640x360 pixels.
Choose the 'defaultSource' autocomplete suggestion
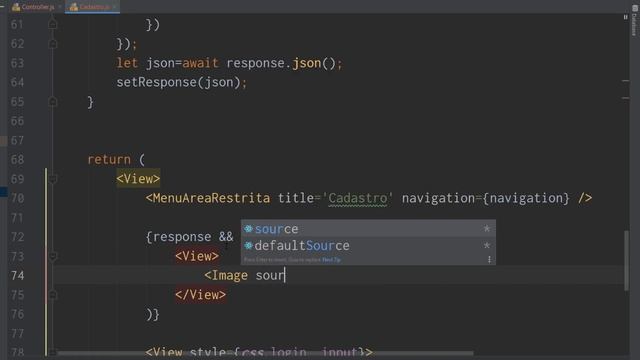368,246
